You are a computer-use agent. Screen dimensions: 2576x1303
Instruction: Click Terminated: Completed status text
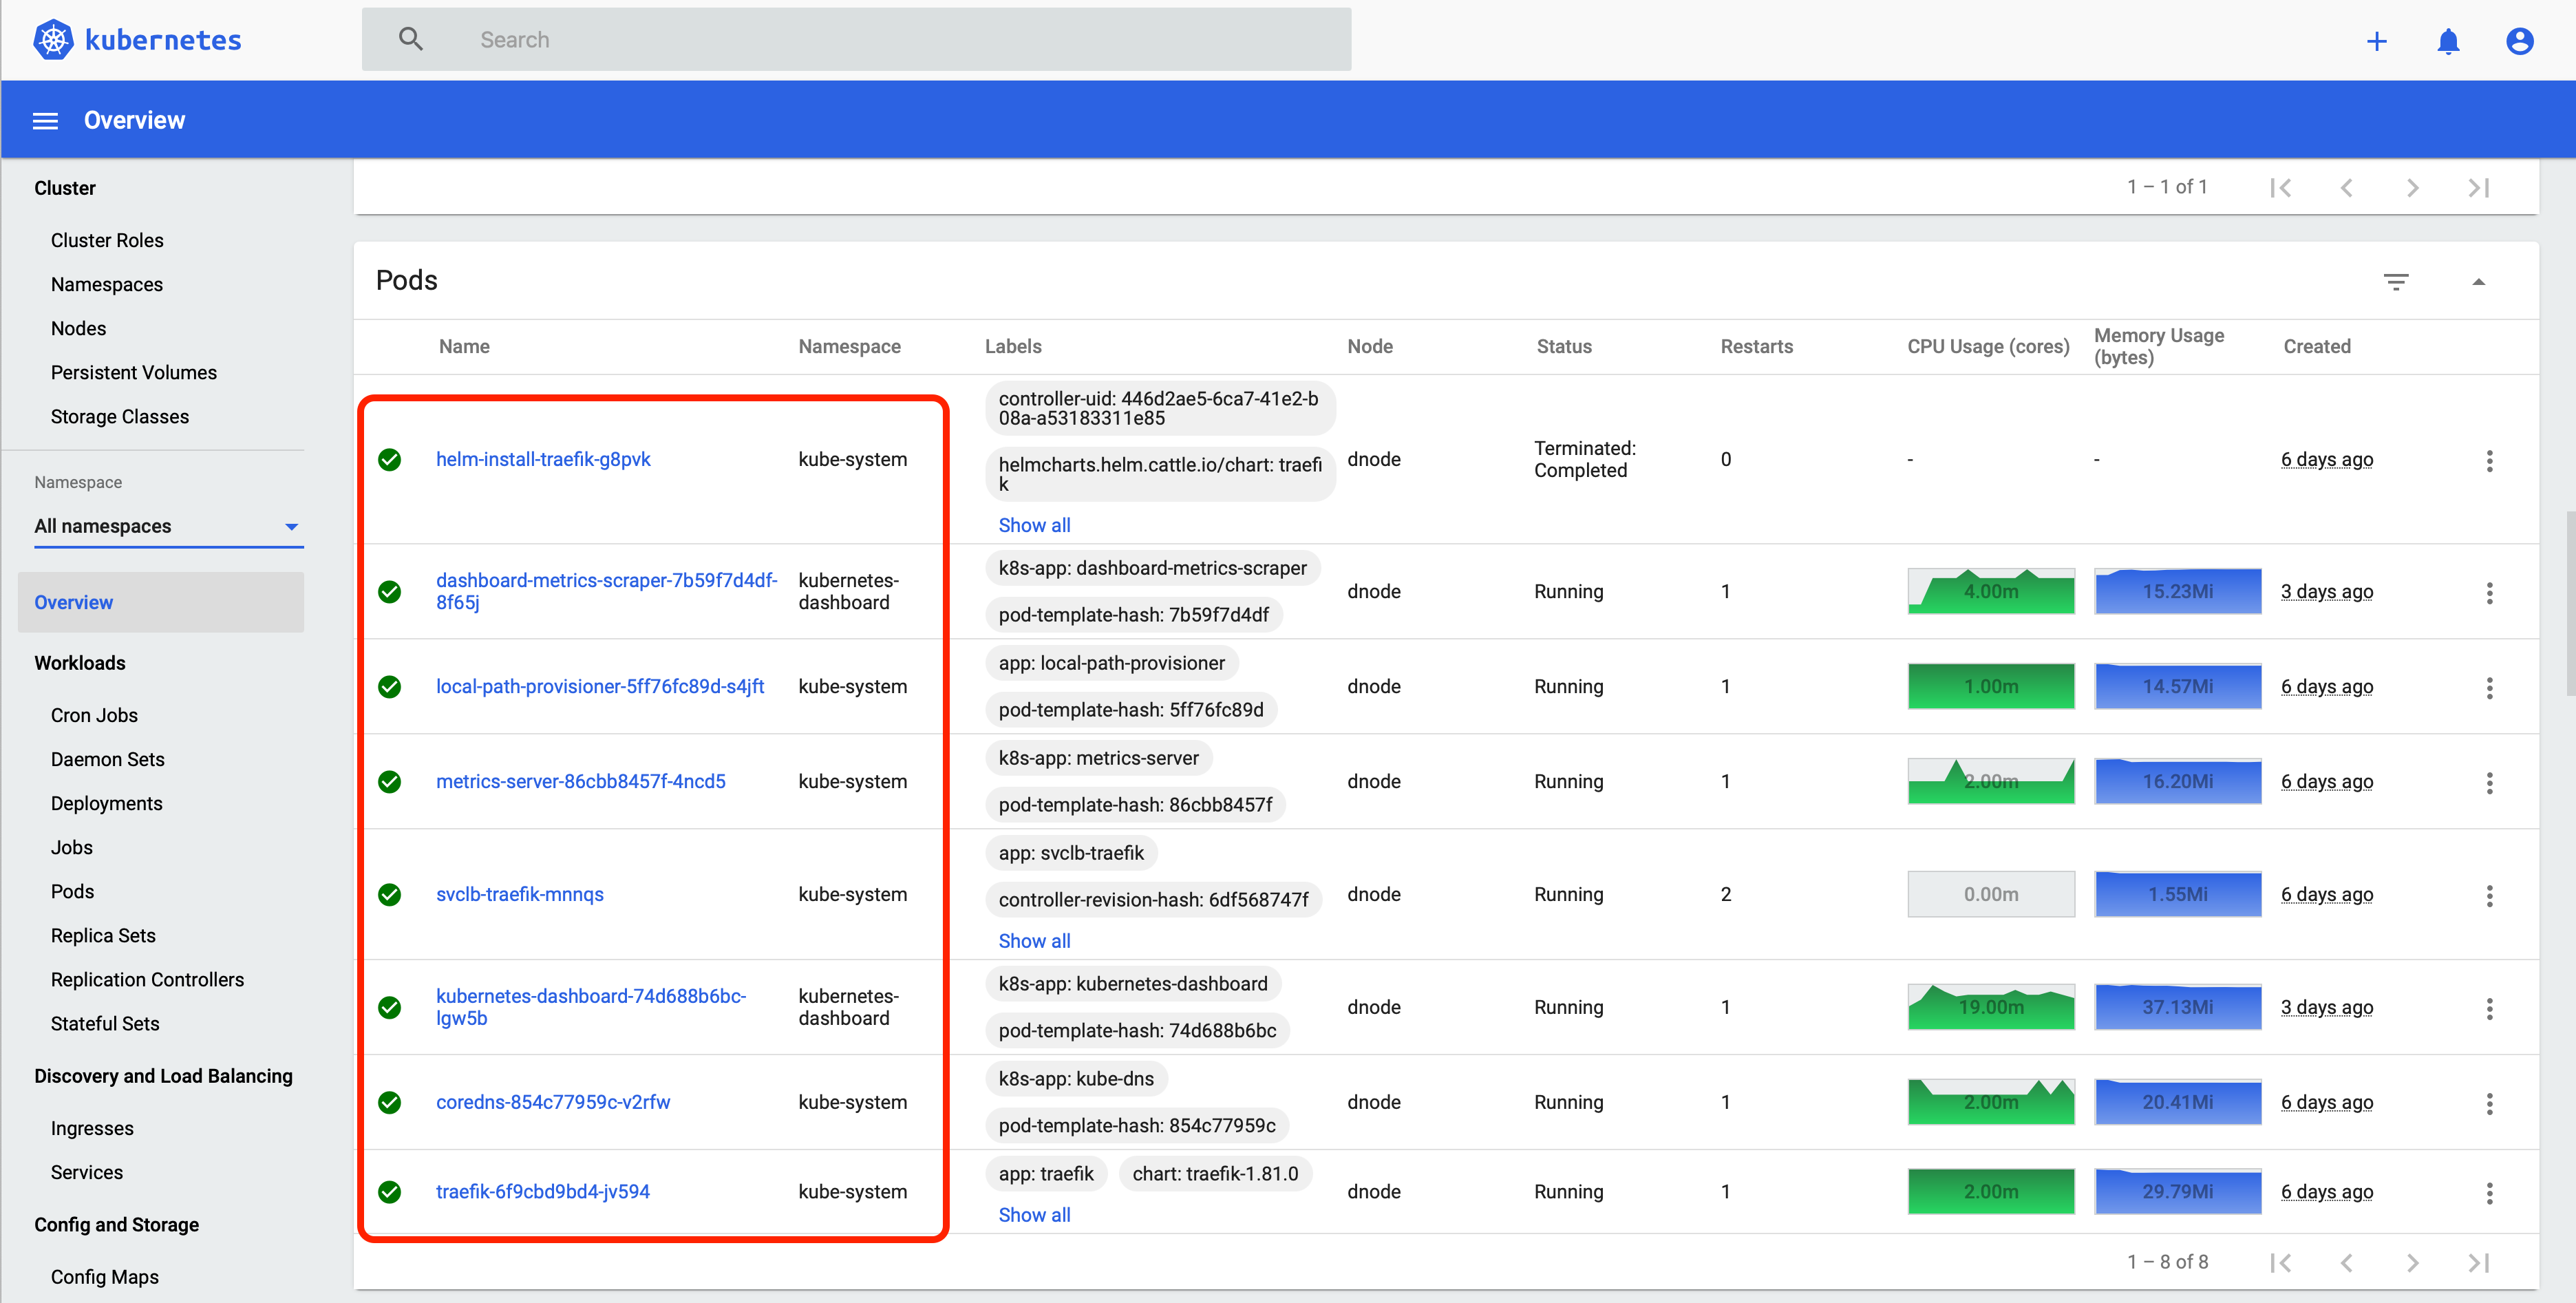(x=1584, y=459)
